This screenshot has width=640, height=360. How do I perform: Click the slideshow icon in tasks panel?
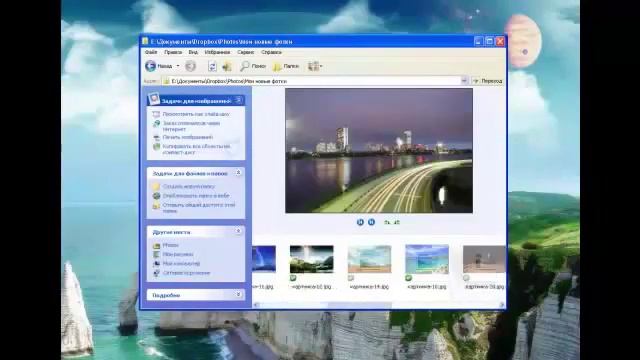click(x=156, y=114)
